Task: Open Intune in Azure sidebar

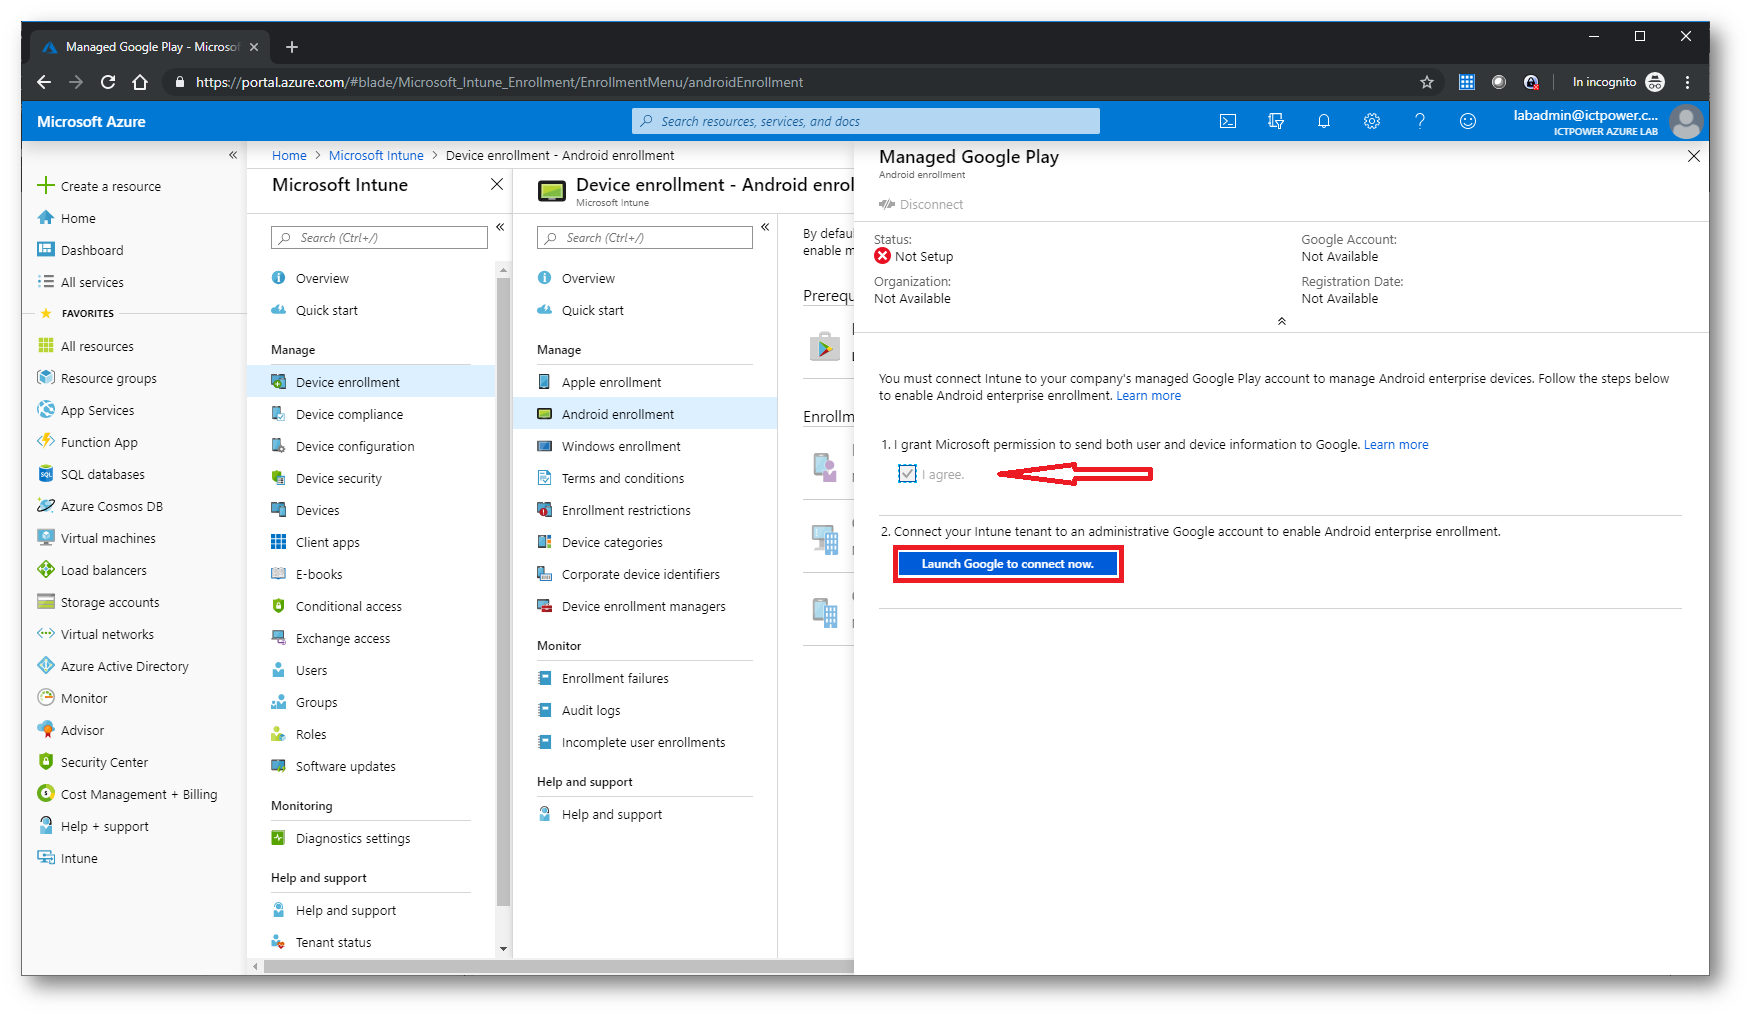Action: pos(78,858)
